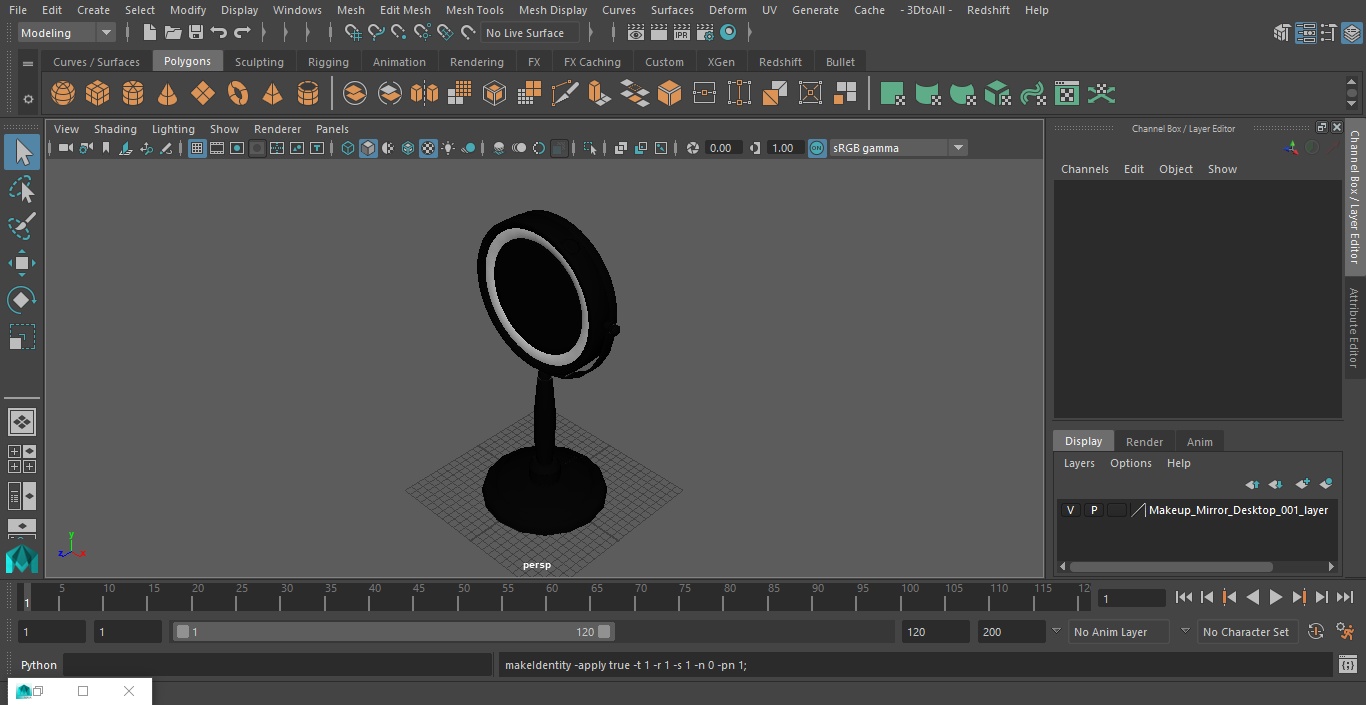Create a polygon sphere from the shelf
Viewport: 1366px width, 705px height.
coord(63,94)
